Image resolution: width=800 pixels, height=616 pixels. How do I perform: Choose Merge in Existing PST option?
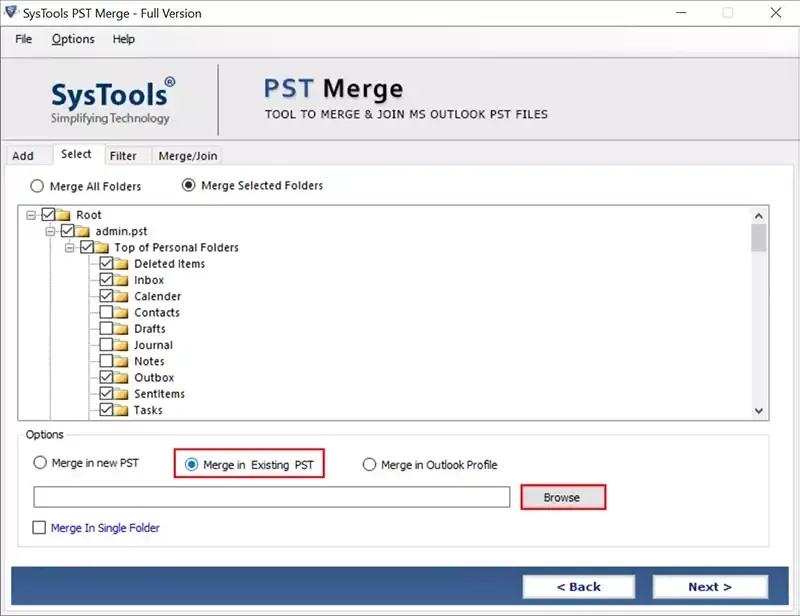click(191, 464)
